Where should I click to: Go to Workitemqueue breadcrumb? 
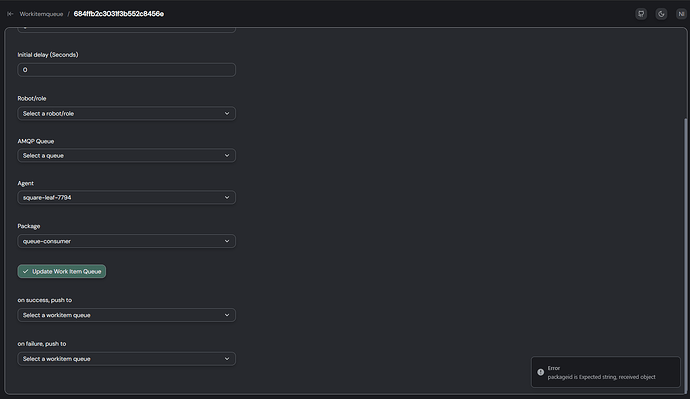pos(41,14)
